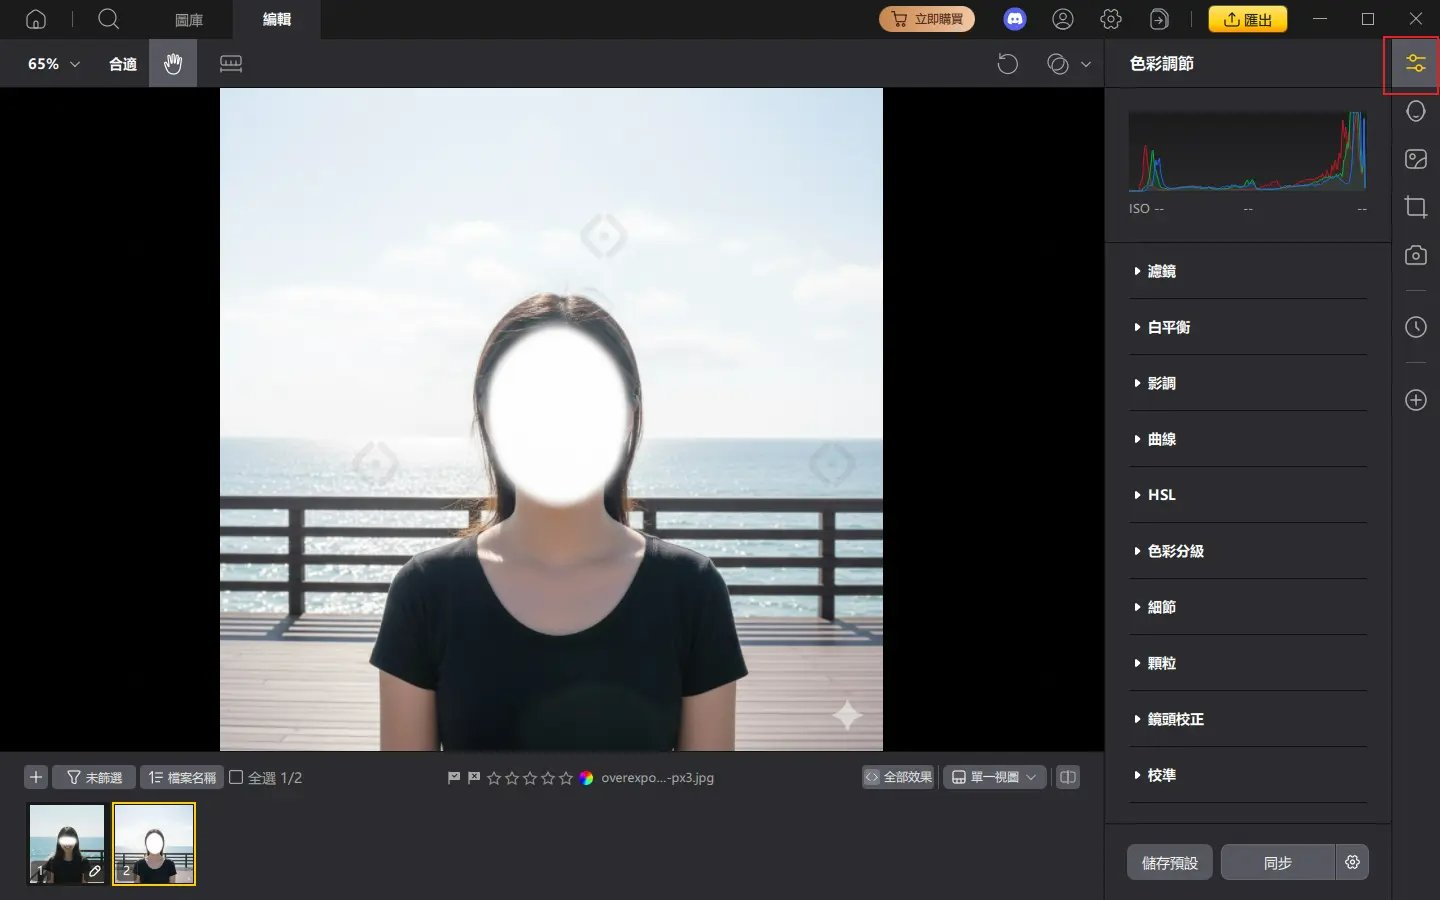Click the Discord community icon

pyautogui.click(x=1014, y=19)
